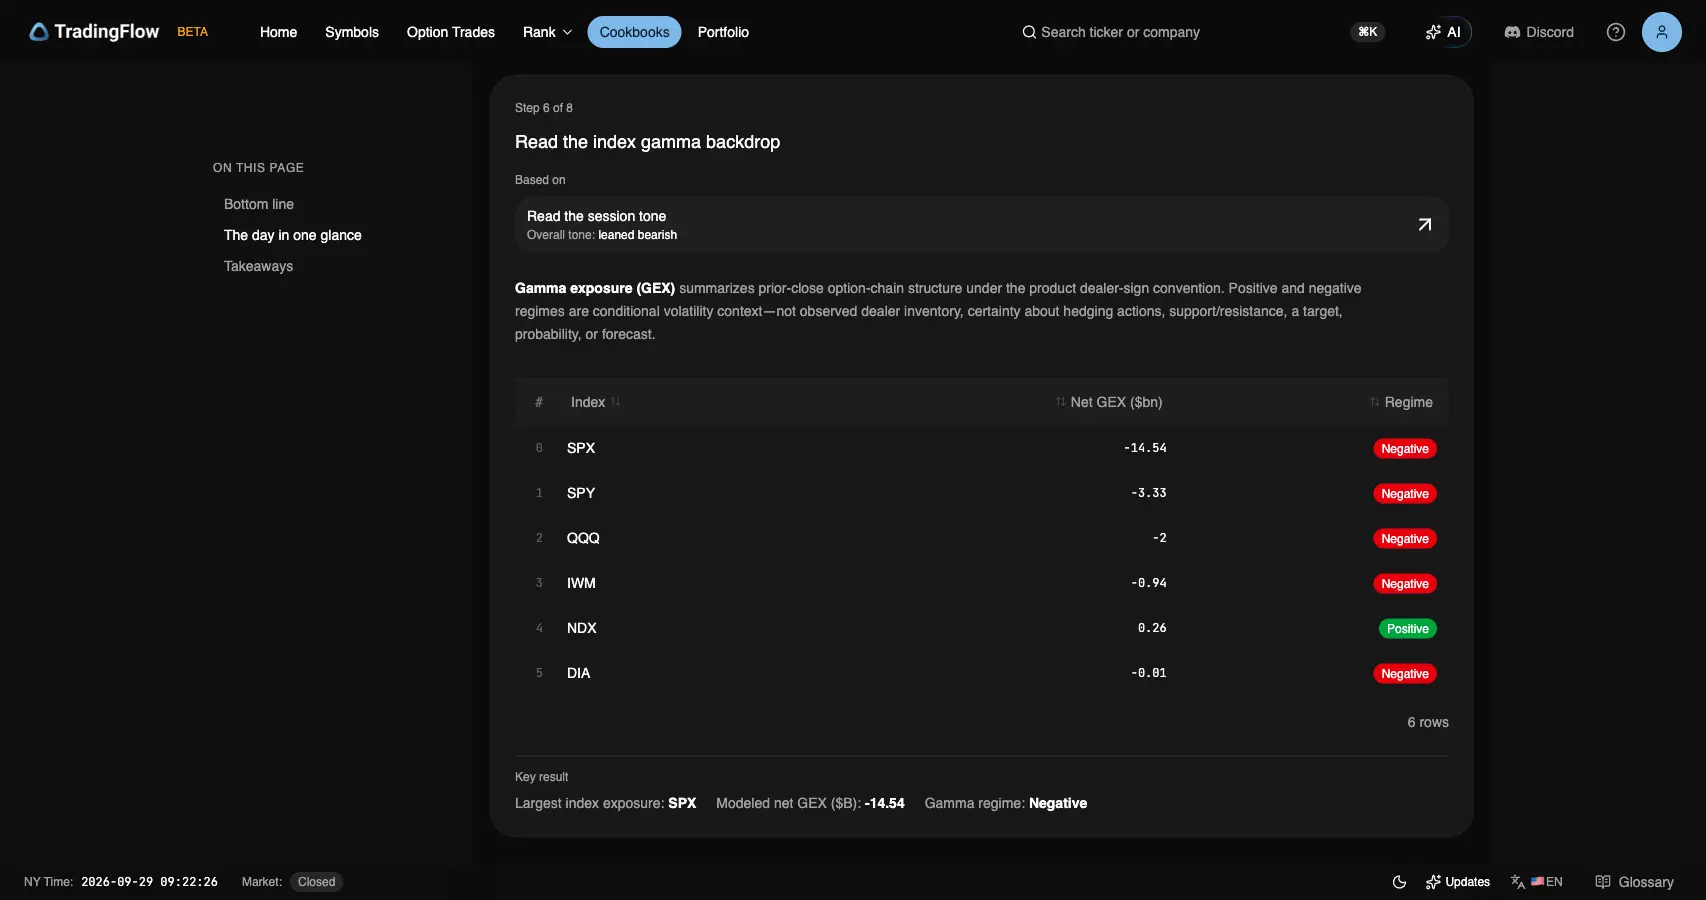1706x900 pixels.
Task: Click the Positive regime badge for NDX
Action: pos(1408,629)
